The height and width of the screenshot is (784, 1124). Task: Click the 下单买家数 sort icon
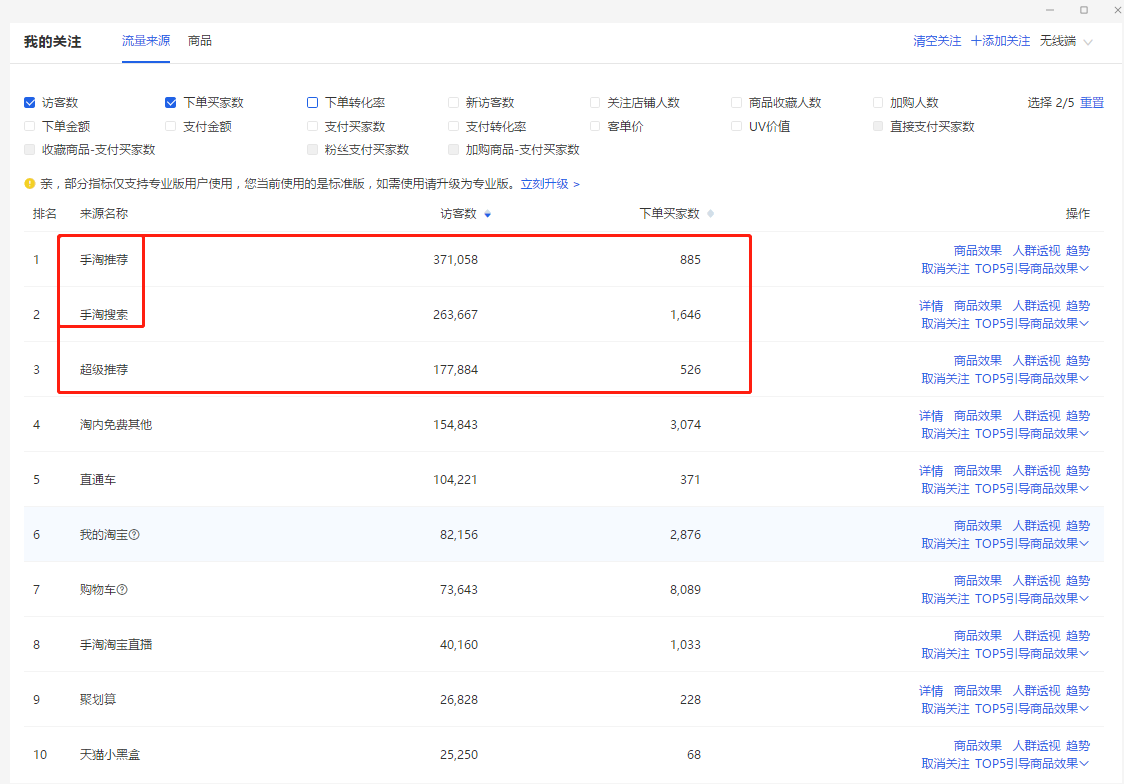tap(710, 214)
